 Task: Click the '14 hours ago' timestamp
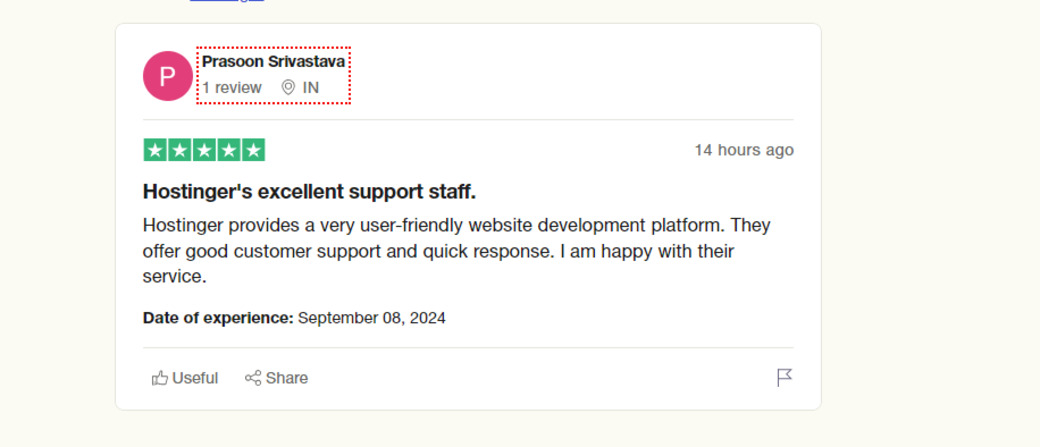[x=744, y=150]
